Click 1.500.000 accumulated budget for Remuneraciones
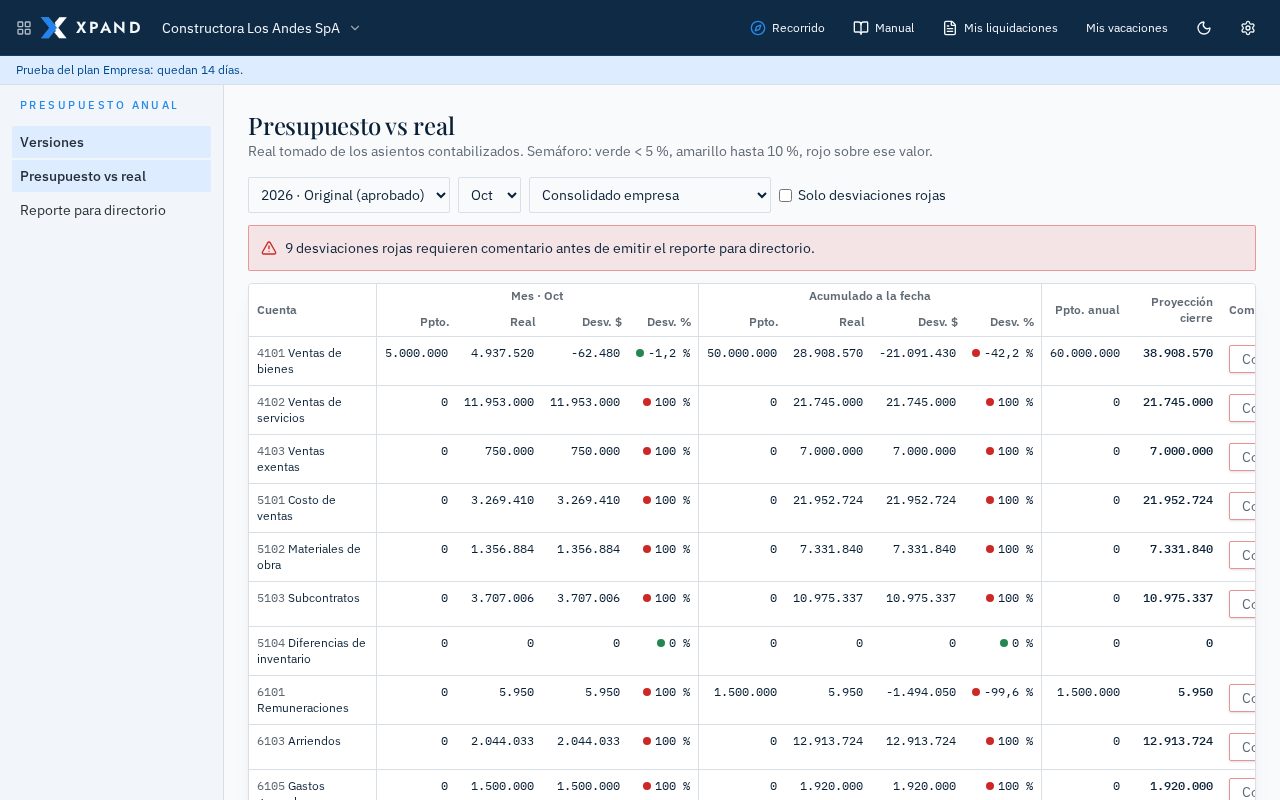The width and height of the screenshot is (1280, 800). [745, 692]
